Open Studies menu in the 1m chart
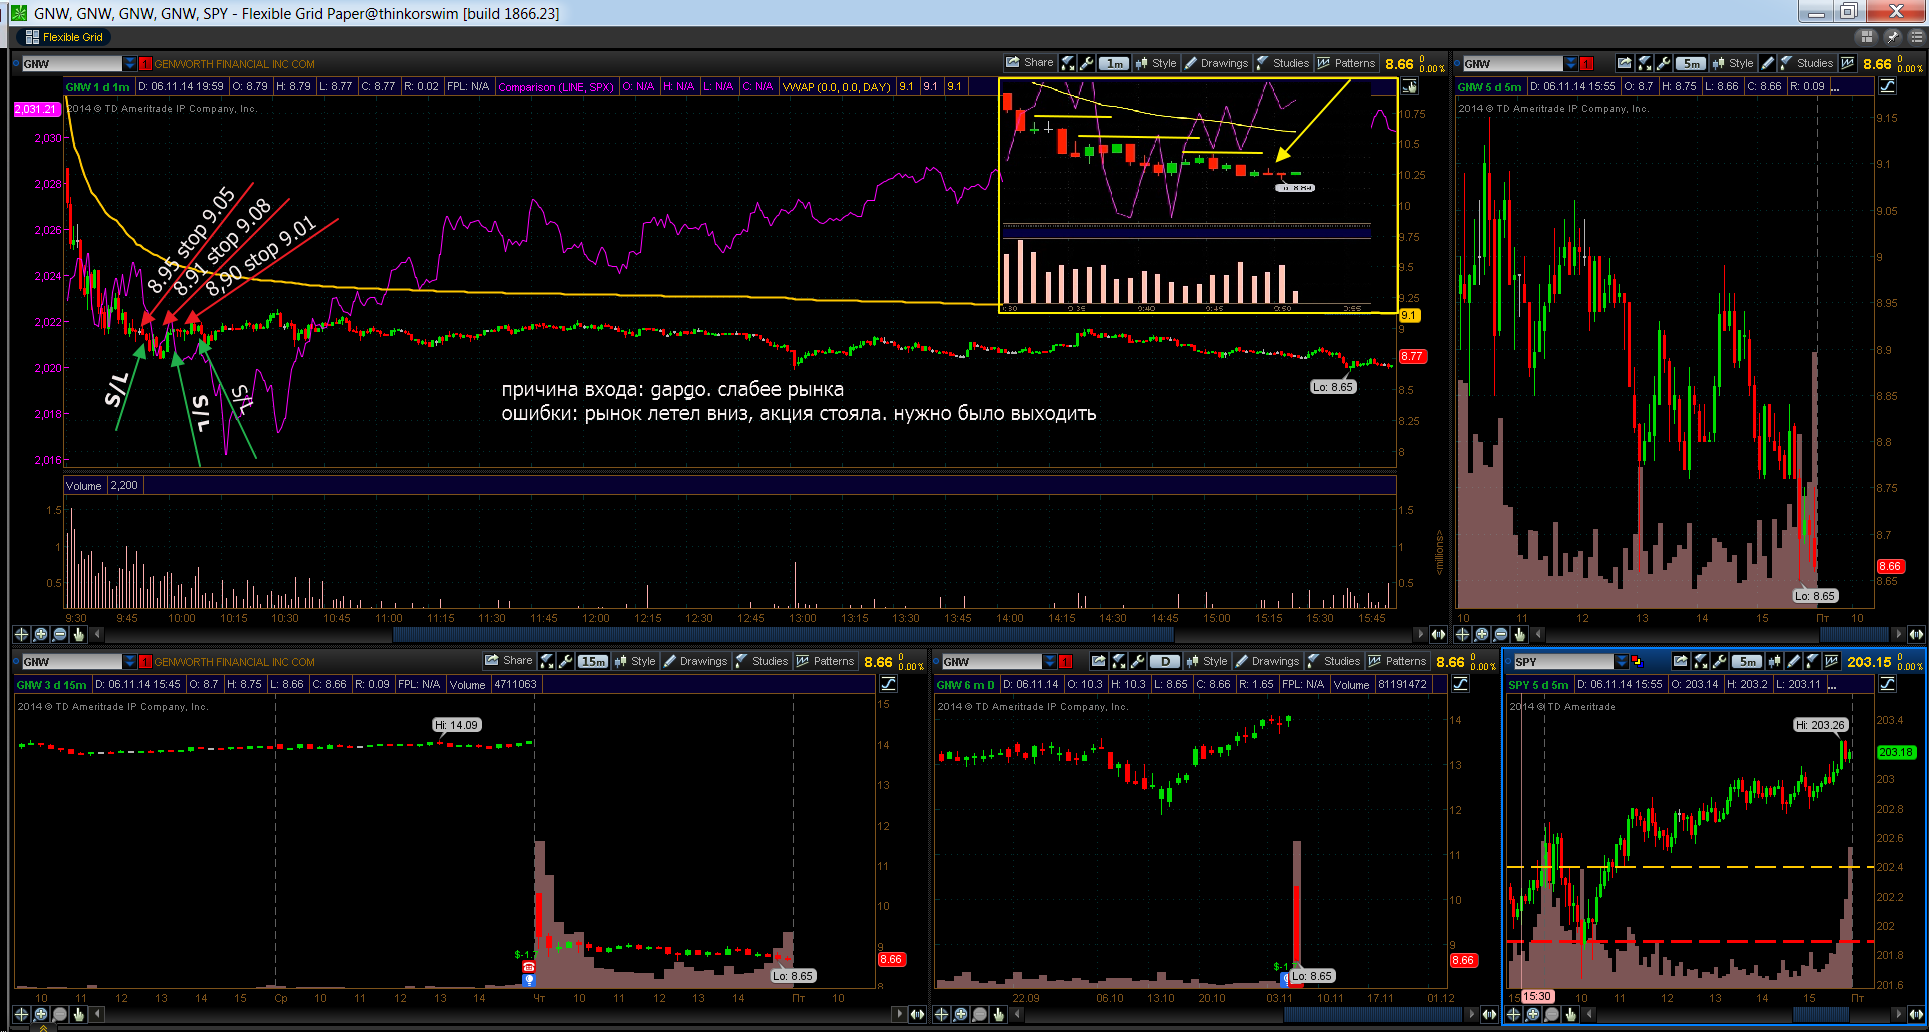This screenshot has height=1032, width=1929. [1282, 63]
